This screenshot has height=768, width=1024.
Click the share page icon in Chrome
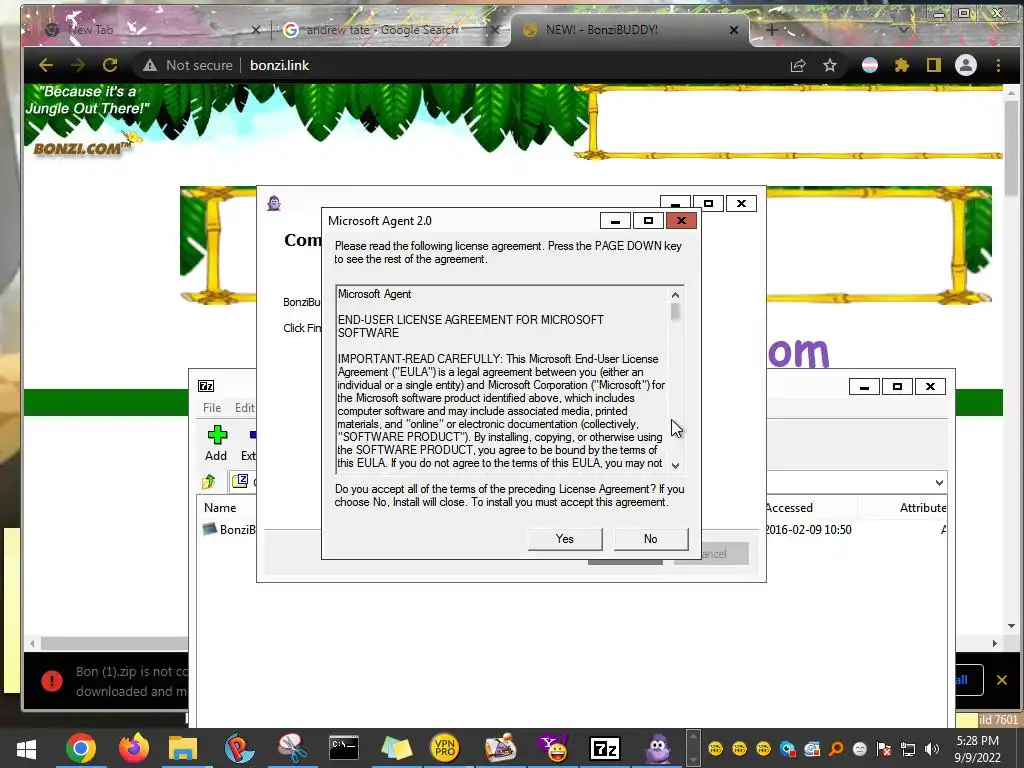797,65
